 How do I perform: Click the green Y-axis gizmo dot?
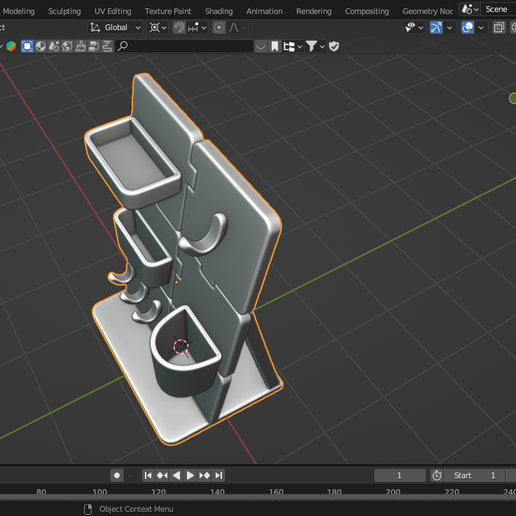point(513,98)
